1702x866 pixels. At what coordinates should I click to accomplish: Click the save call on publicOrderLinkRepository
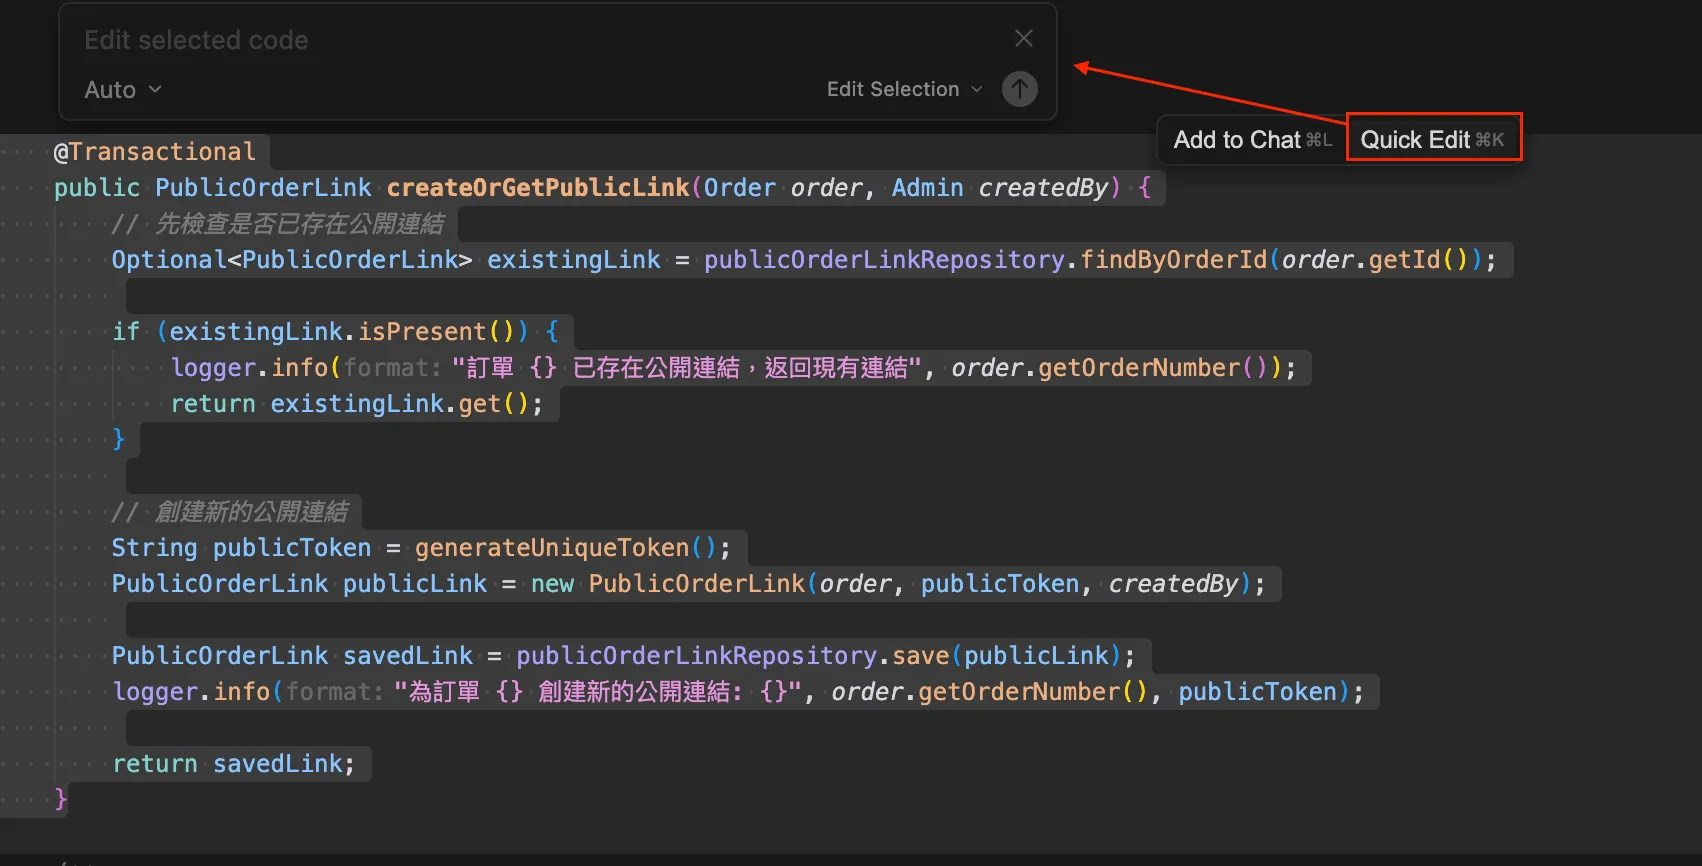[920, 656]
